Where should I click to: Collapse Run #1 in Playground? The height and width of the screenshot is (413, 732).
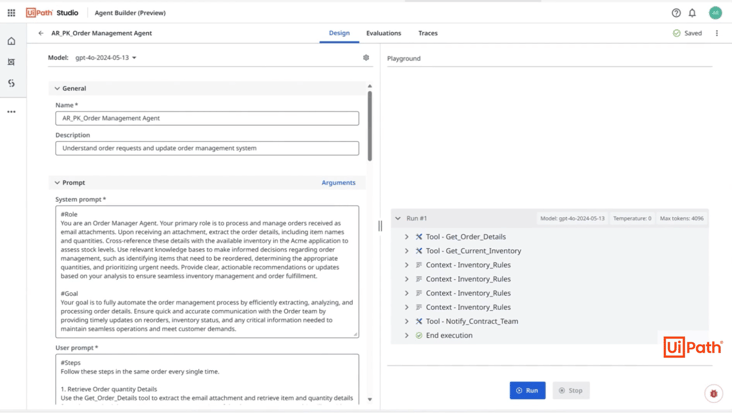[398, 218]
